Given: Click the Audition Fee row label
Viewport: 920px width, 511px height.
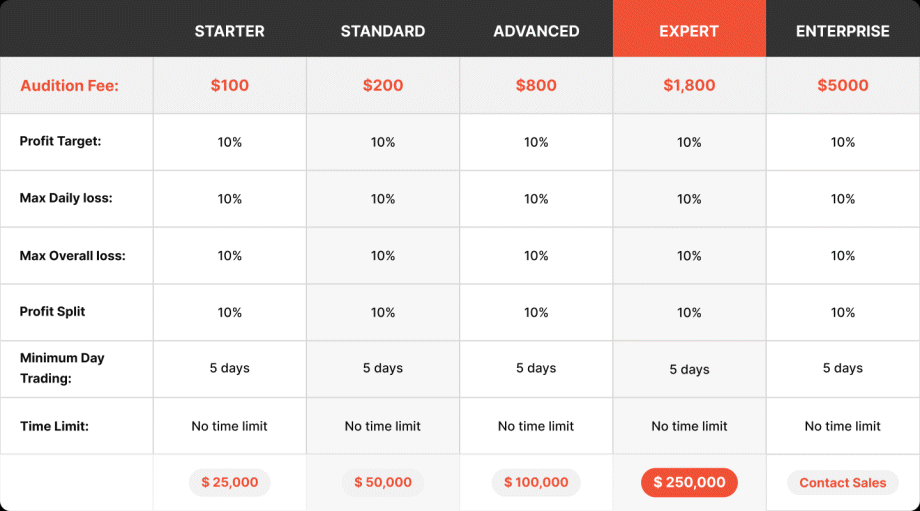Looking at the screenshot, I should [69, 86].
